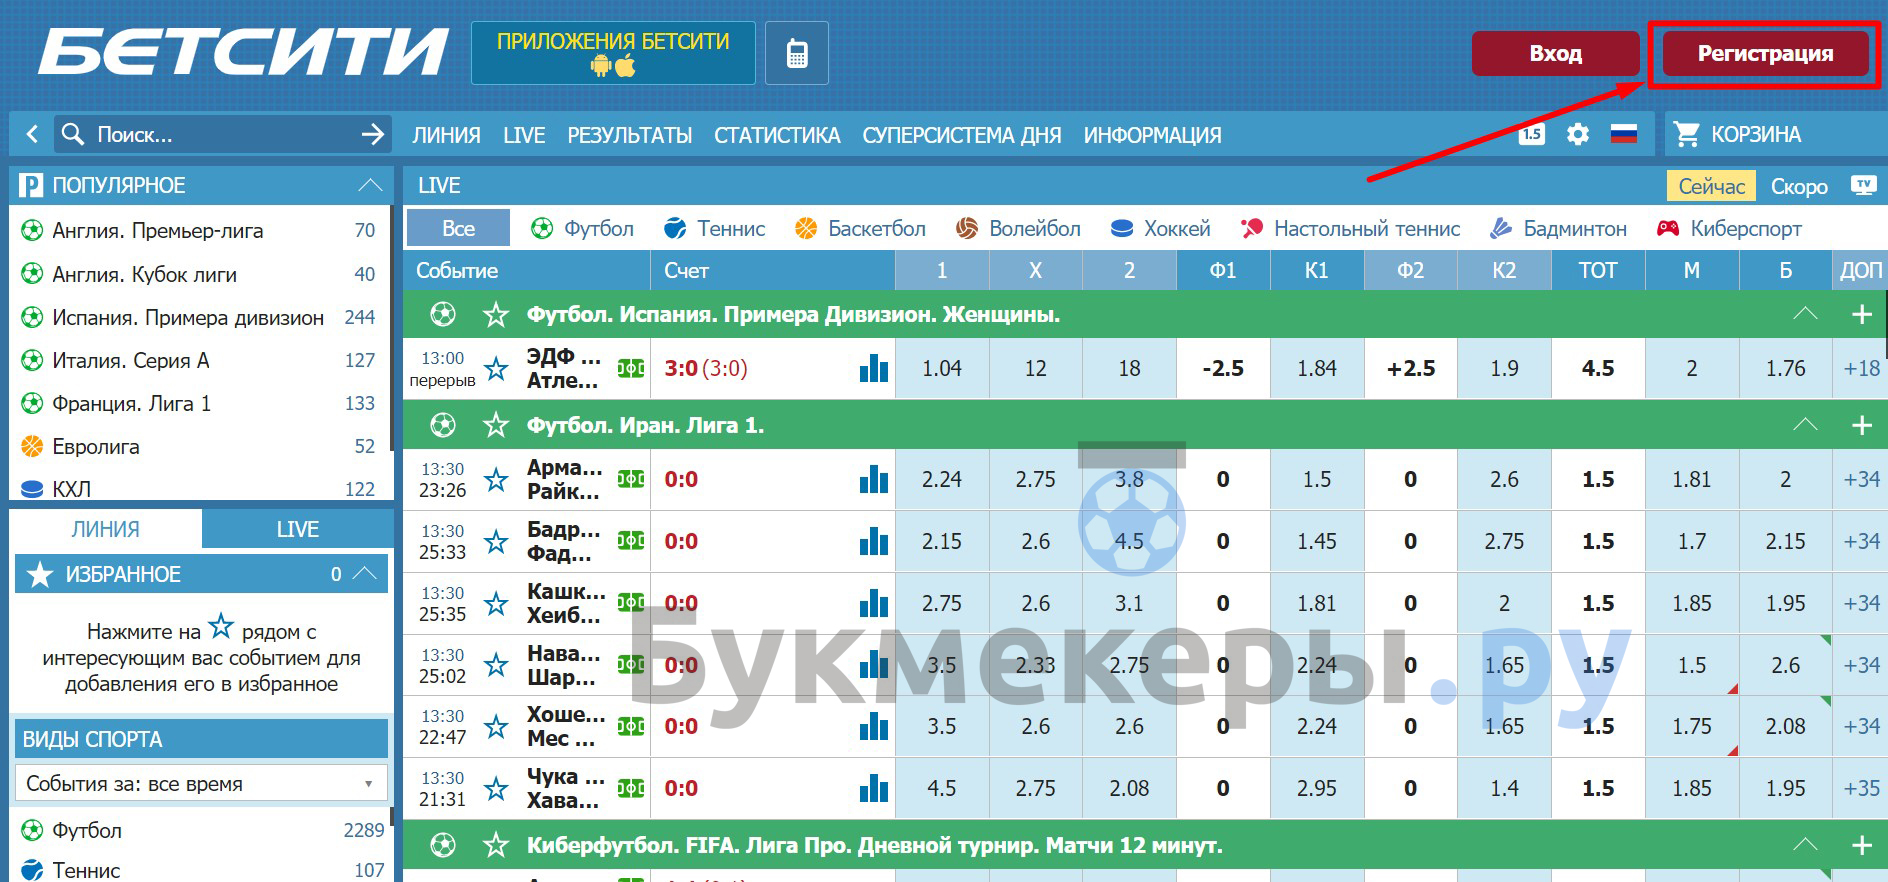Viewport: 1888px width, 882px height.
Task: Click the football icon in Iran Liga 1 header
Action: (443, 425)
